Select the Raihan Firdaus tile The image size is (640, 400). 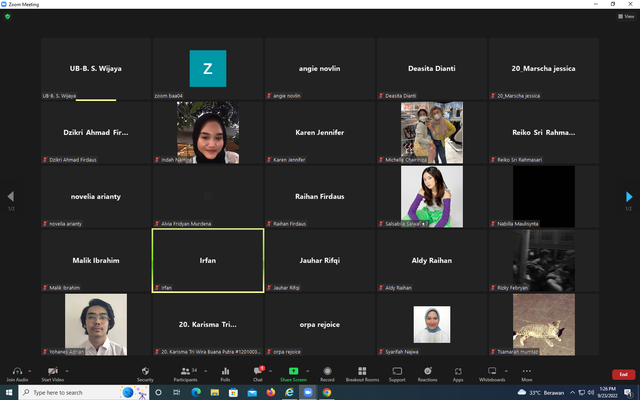point(320,196)
